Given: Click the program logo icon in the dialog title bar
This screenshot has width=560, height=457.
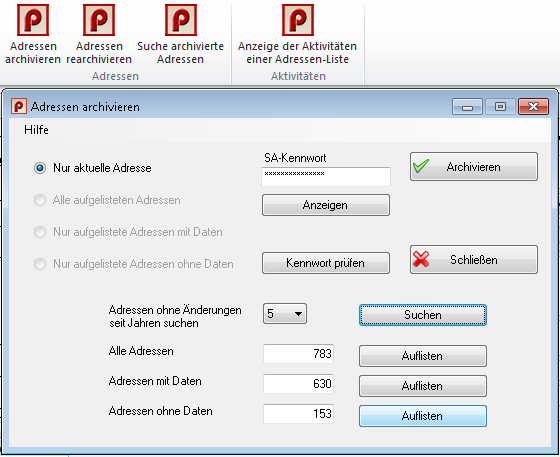Looking at the screenshot, I should coord(19,106).
